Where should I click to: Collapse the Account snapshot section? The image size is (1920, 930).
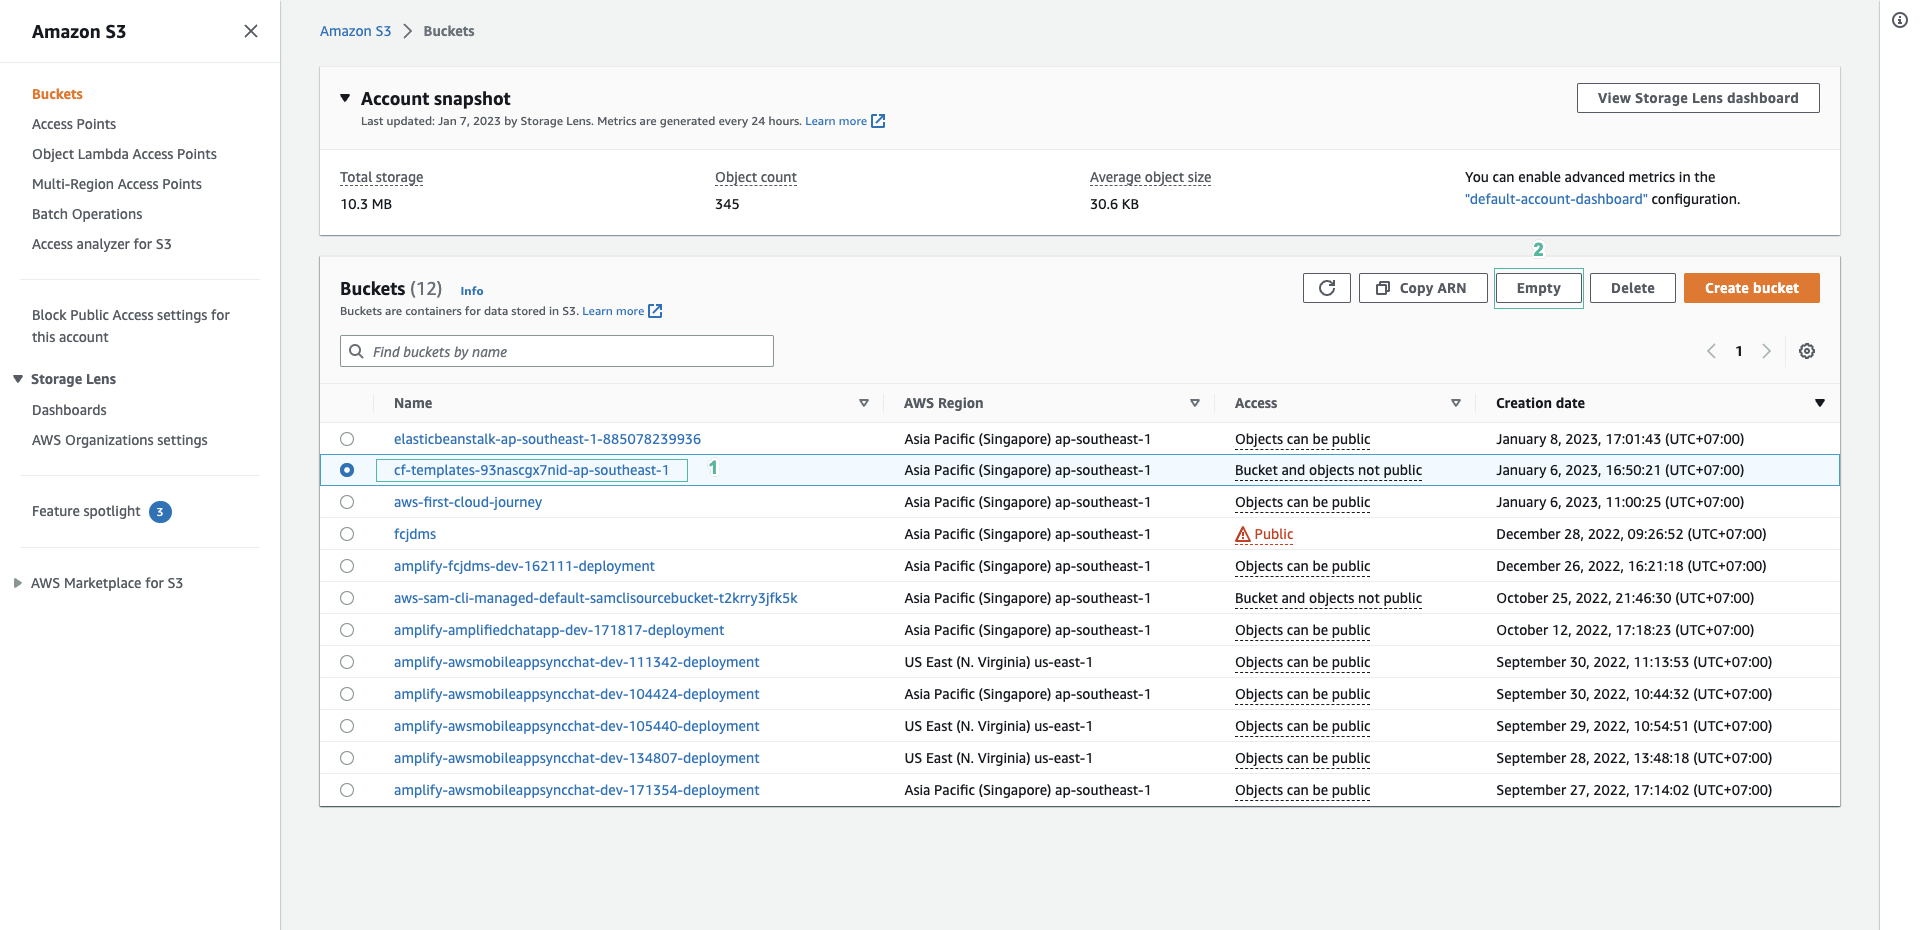345,98
